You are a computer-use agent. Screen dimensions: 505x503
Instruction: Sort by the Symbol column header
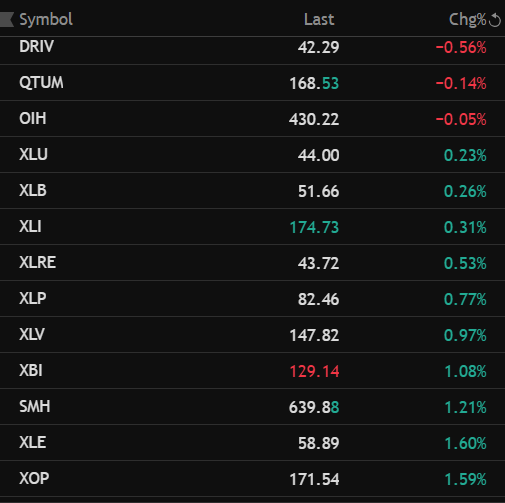pyautogui.click(x=46, y=20)
